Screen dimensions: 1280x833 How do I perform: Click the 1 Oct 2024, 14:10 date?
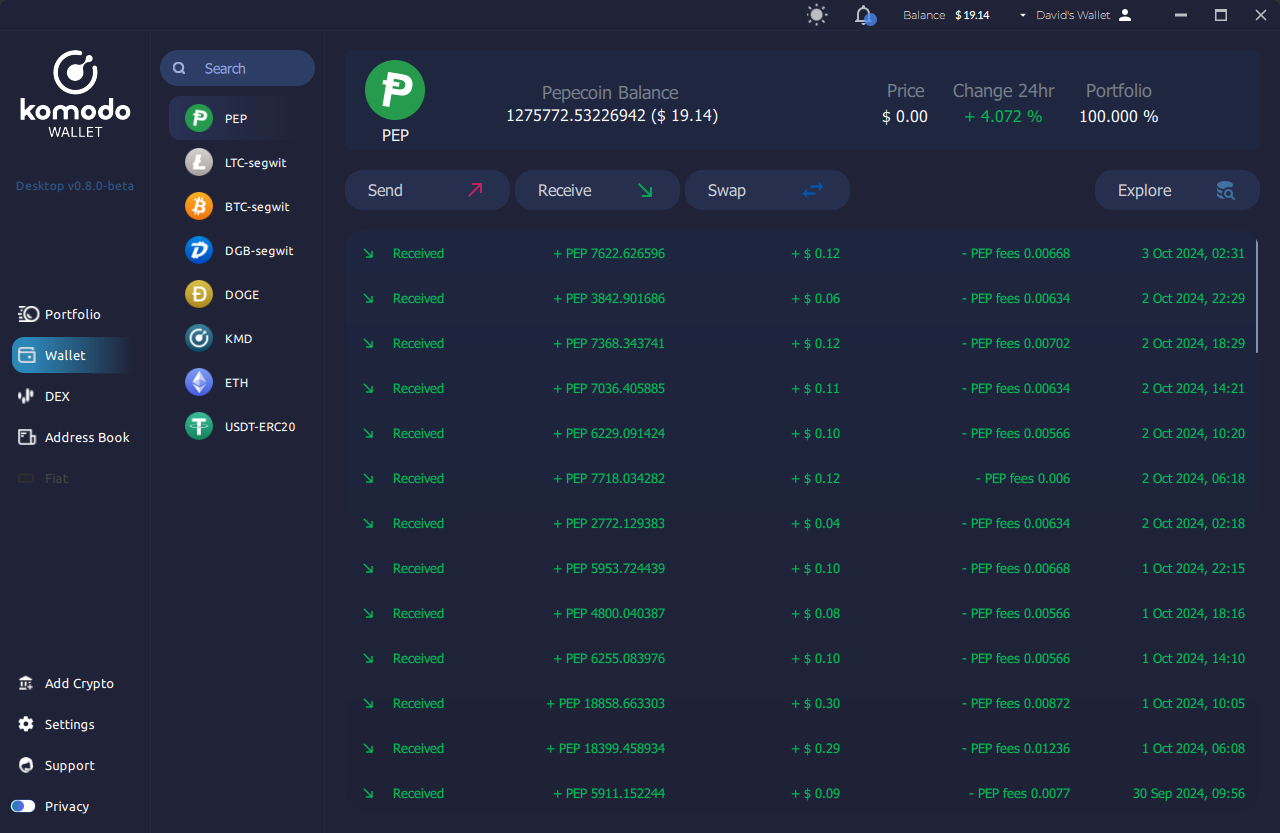pyautogui.click(x=1194, y=658)
